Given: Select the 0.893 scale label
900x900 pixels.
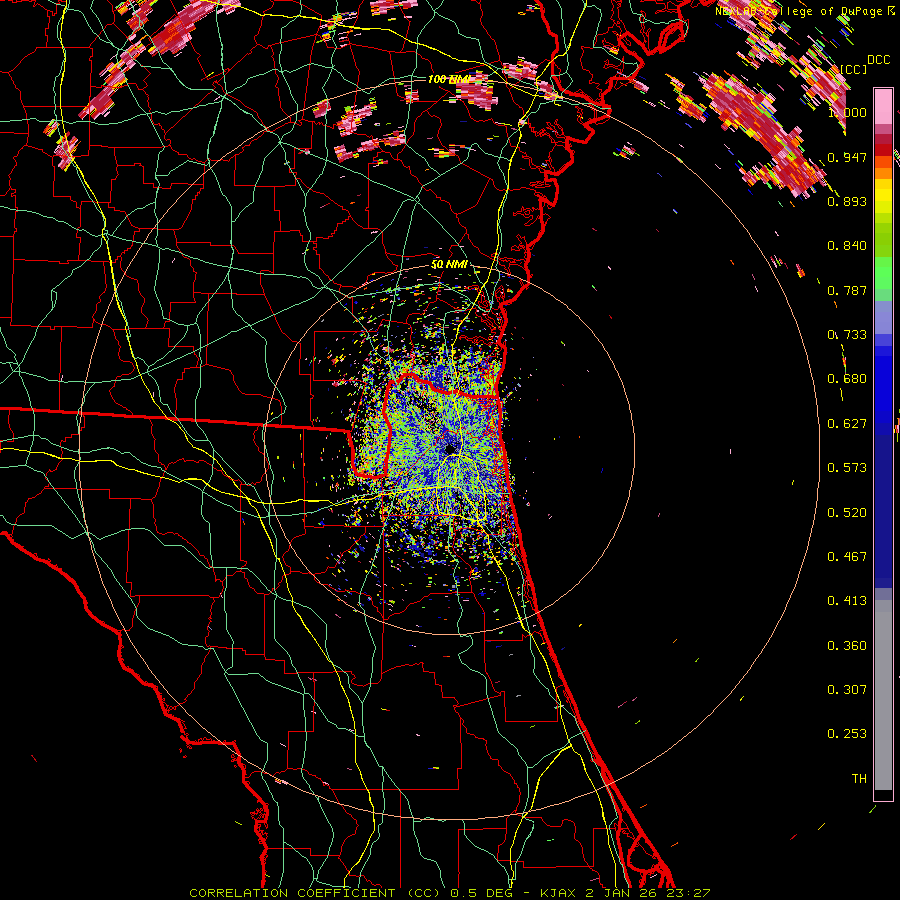Looking at the screenshot, I should pyautogui.click(x=847, y=201).
